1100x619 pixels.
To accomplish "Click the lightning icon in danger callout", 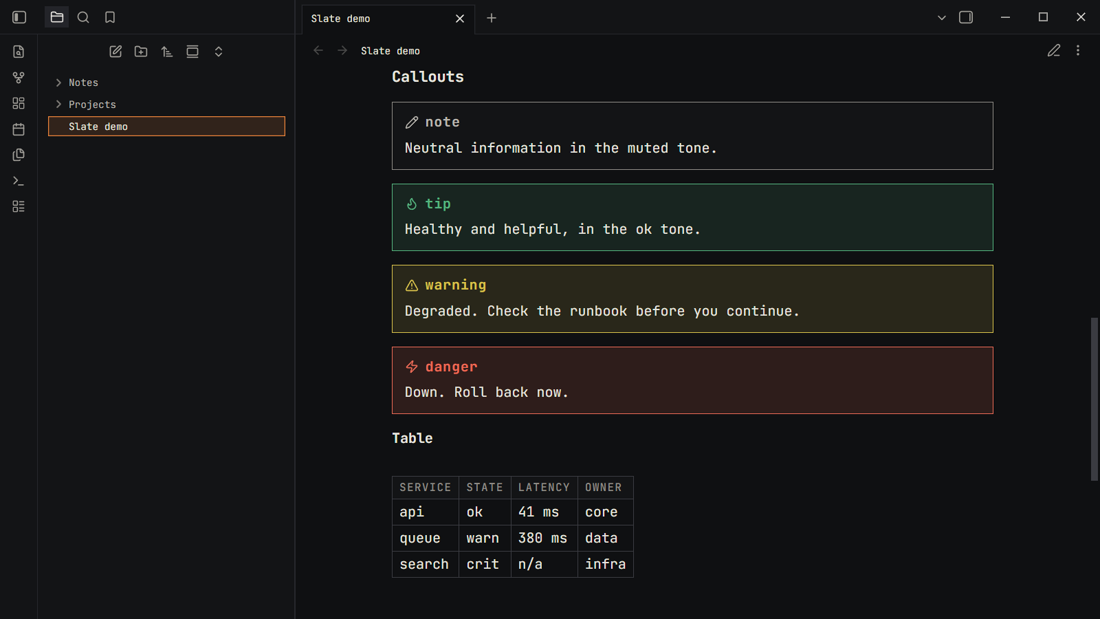I will click(412, 367).
